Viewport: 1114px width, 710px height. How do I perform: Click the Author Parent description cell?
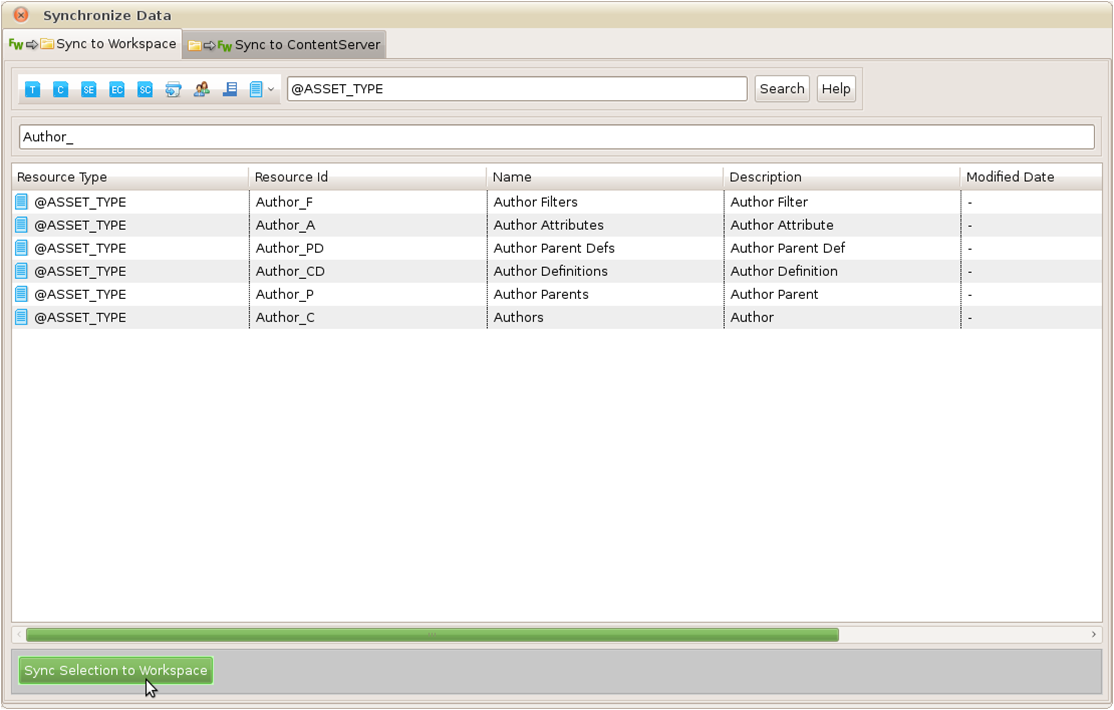click(842, 294)
